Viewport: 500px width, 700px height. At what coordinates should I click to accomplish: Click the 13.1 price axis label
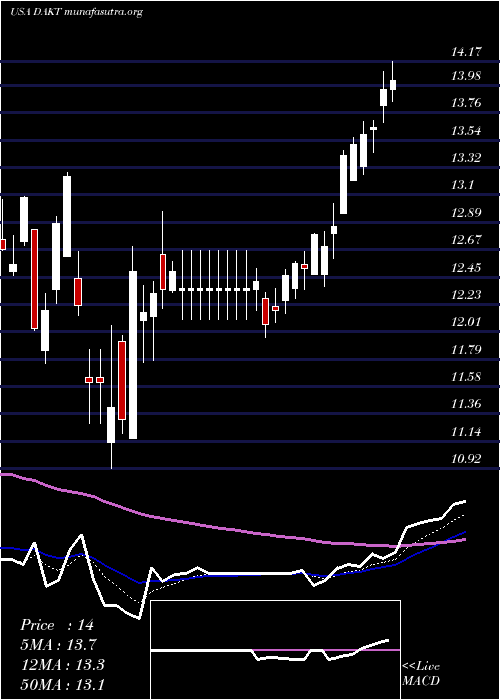tap(462, 185)
